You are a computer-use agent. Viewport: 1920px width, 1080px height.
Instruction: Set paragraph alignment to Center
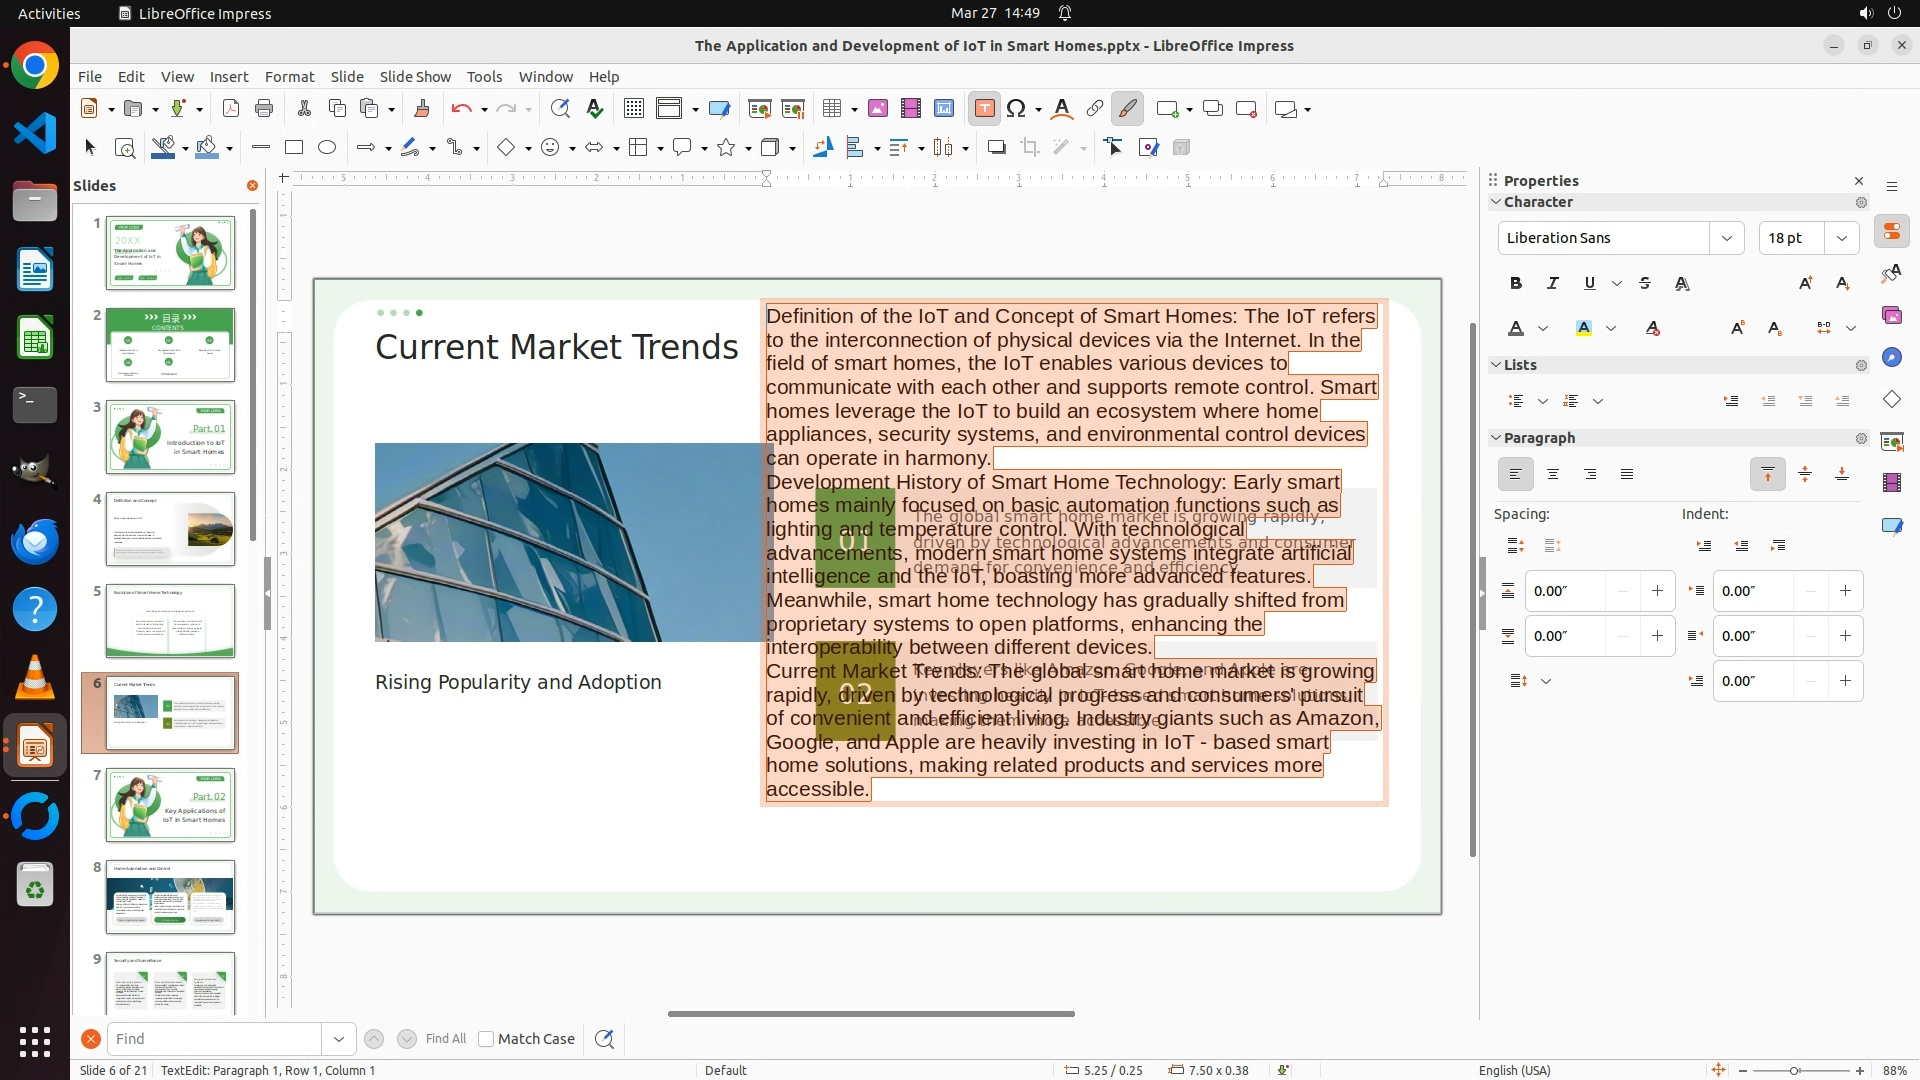[x=1553, y=475]
